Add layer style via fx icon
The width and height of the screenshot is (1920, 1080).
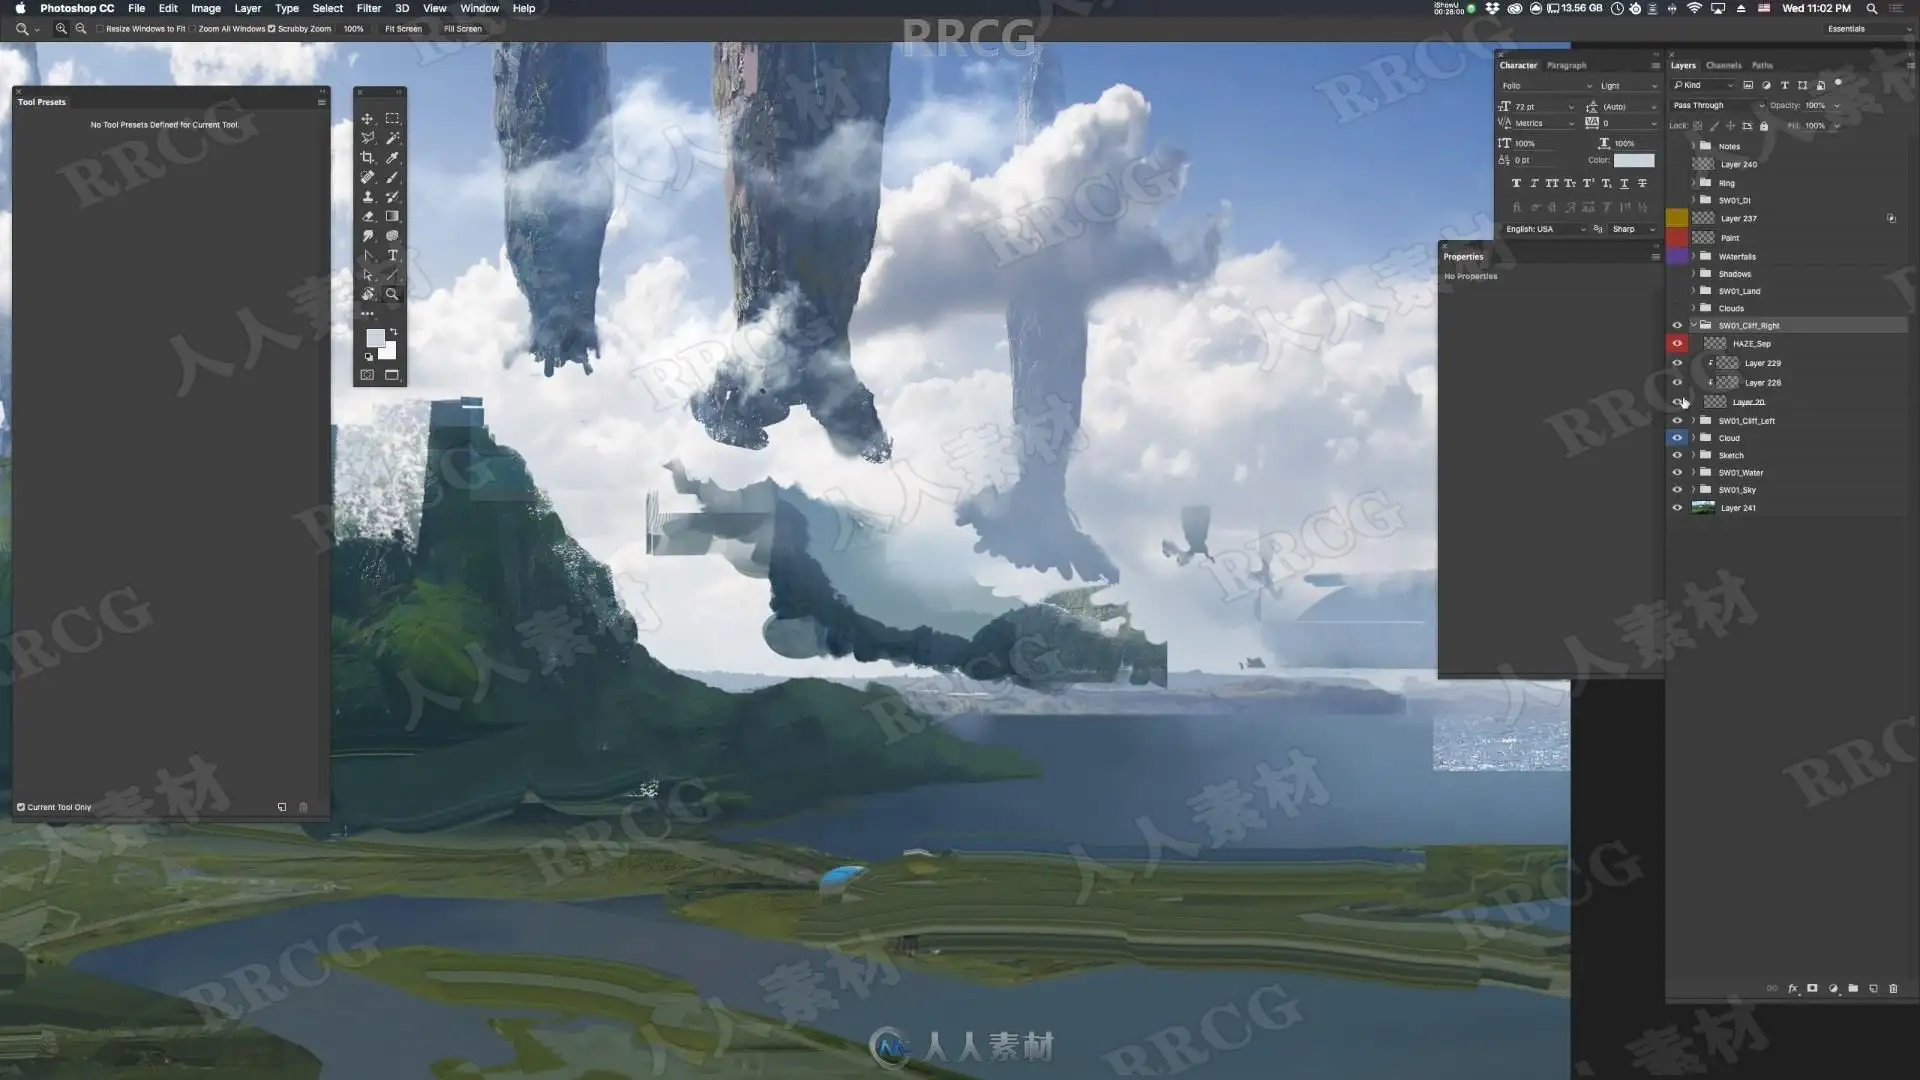[x=1792, y=988]
